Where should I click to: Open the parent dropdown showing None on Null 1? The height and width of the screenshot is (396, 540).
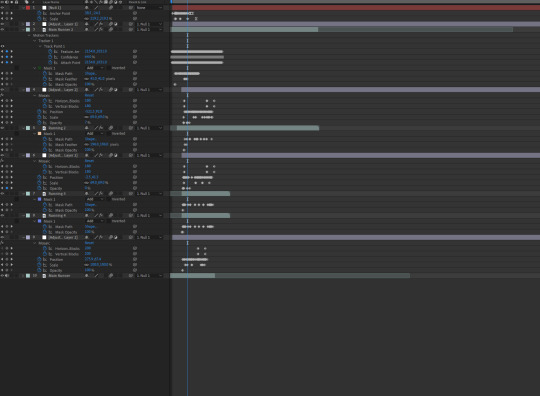click(149, 8)
